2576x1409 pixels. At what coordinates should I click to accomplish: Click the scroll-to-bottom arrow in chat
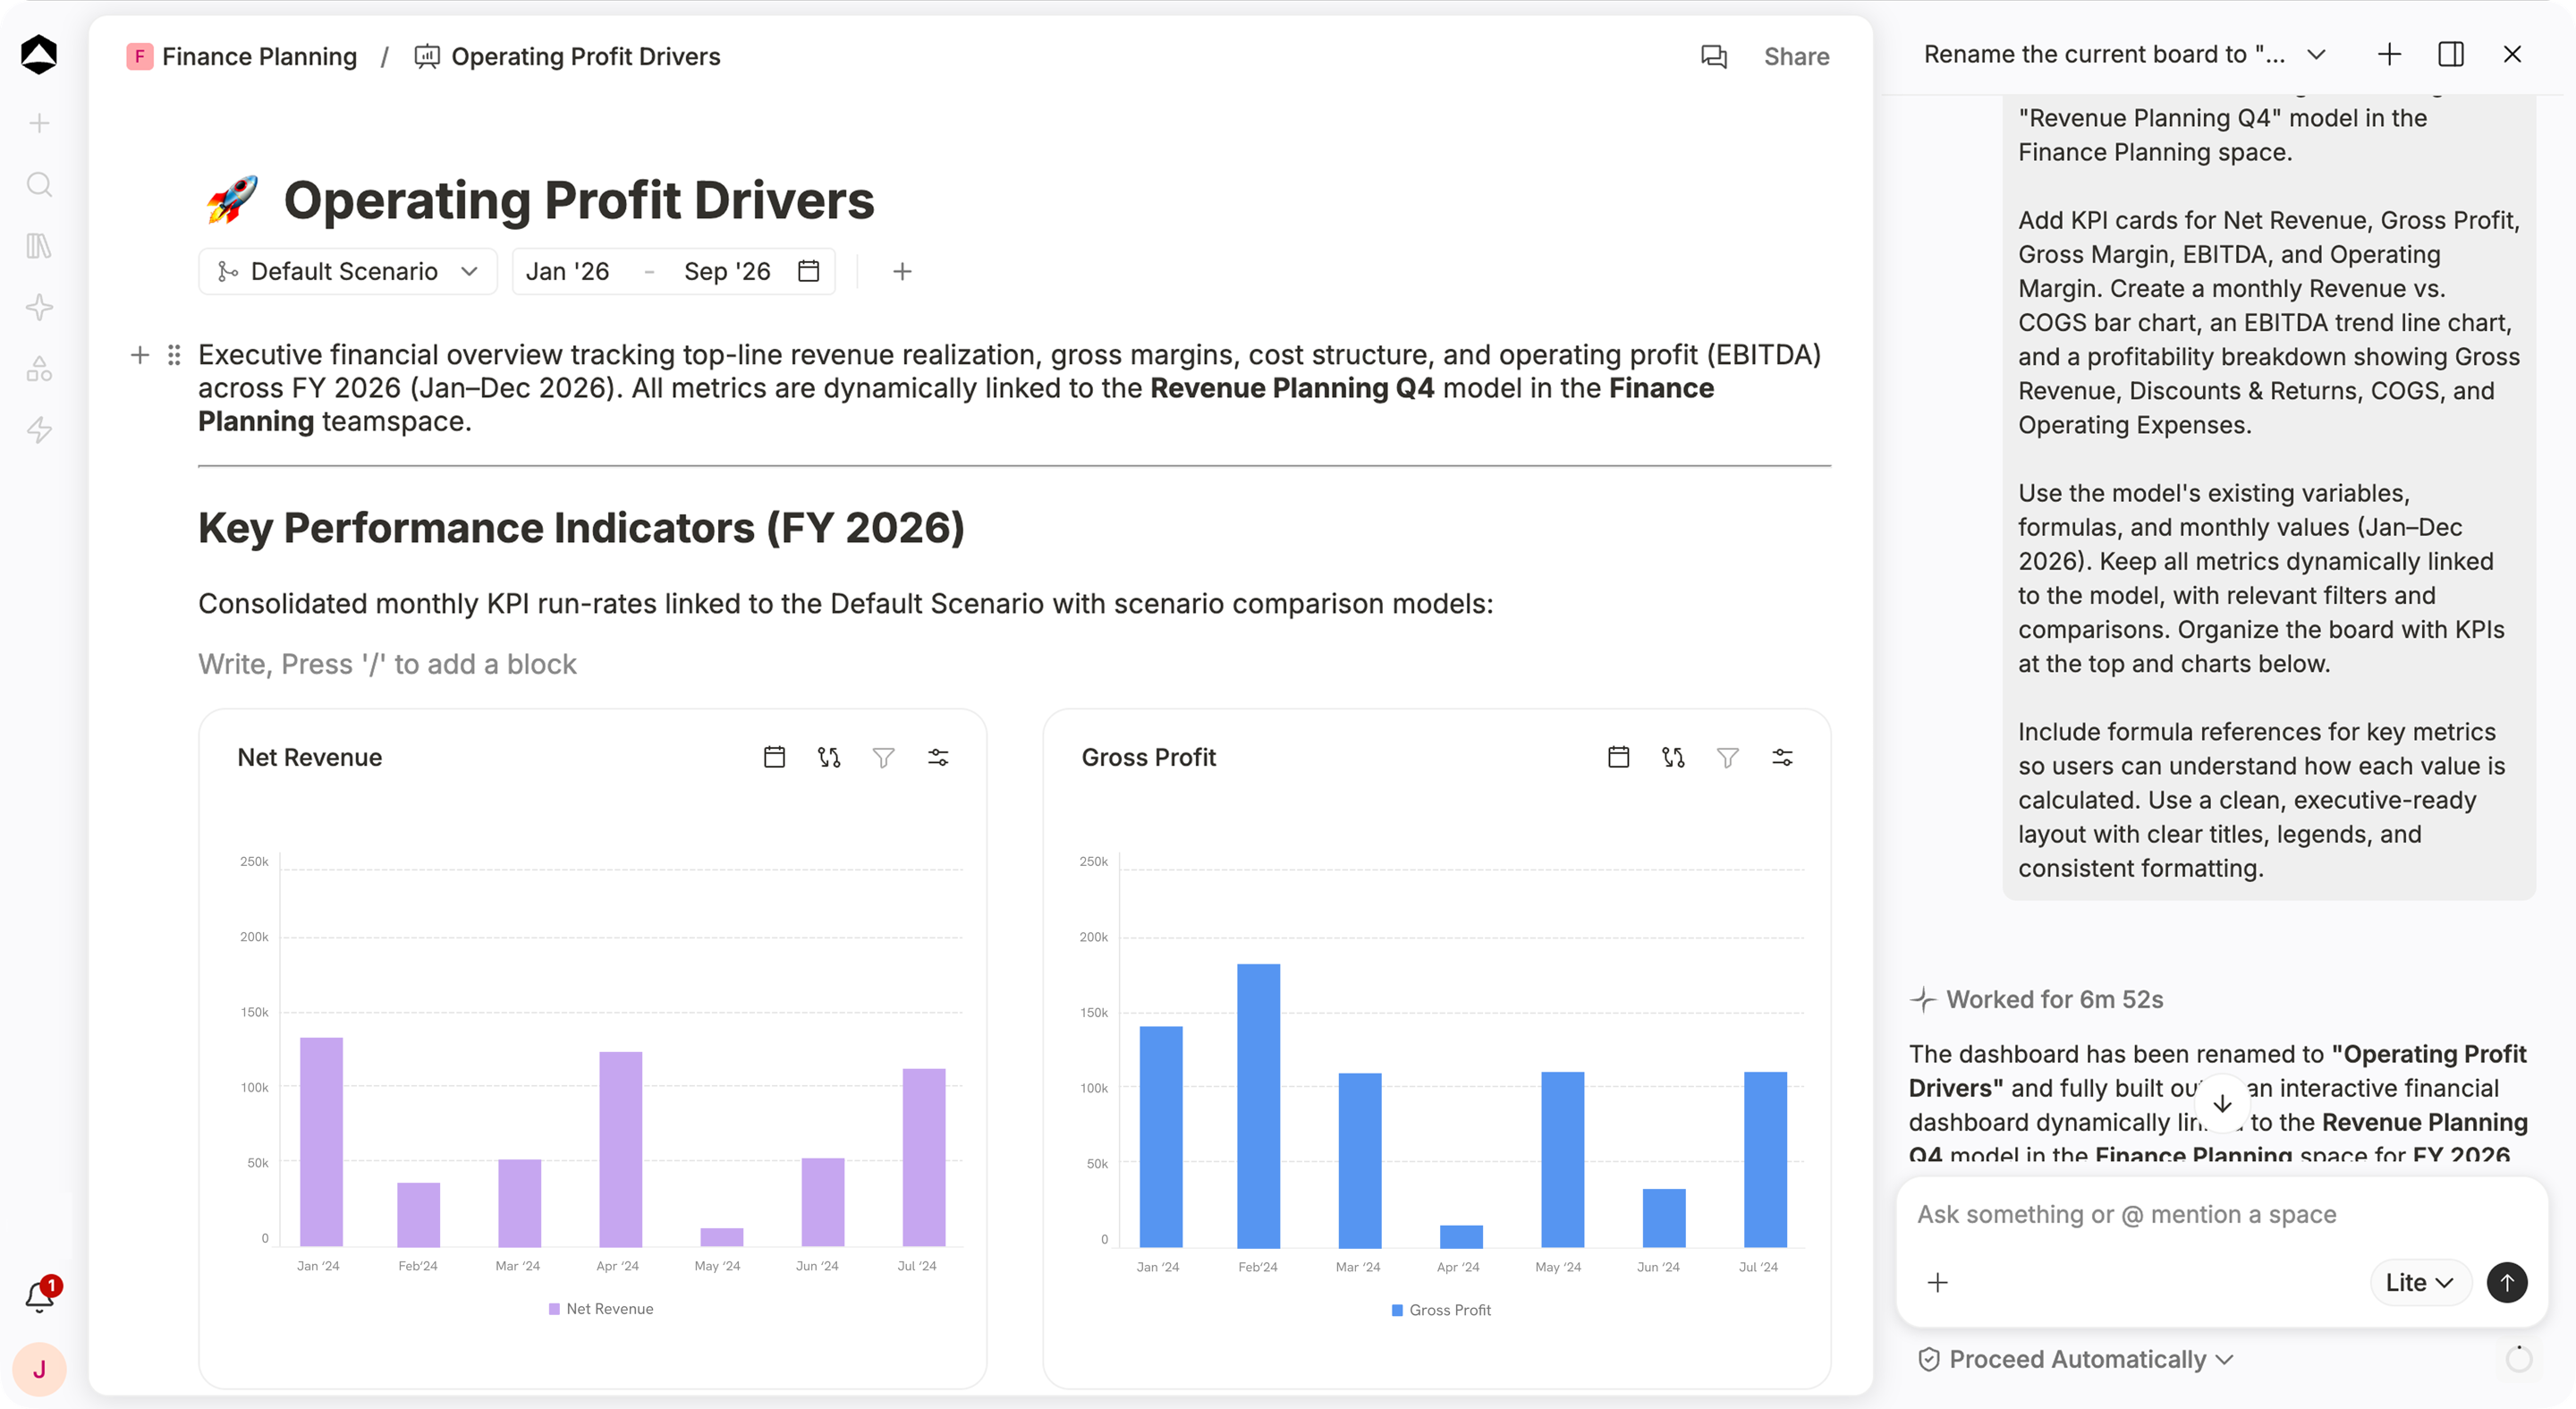[x=2222, y=1104]
